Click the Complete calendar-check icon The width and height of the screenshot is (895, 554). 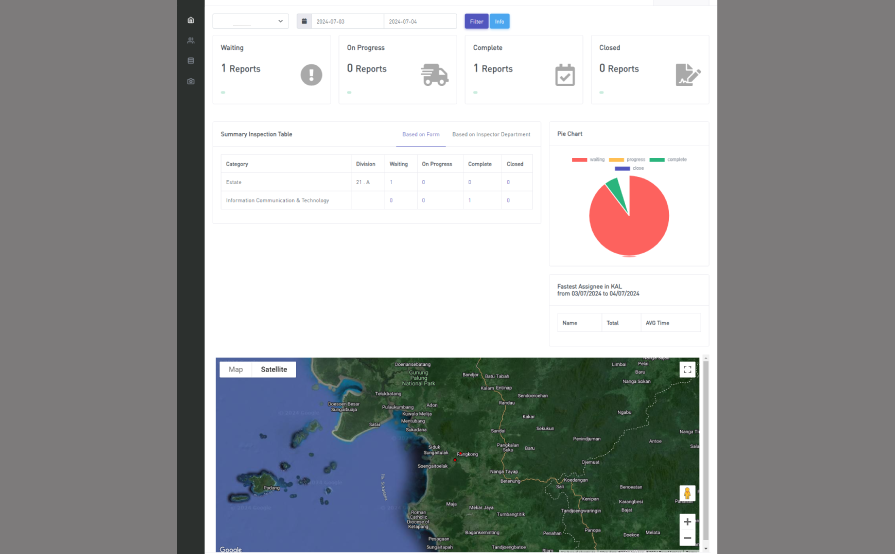tap(565, 75)
